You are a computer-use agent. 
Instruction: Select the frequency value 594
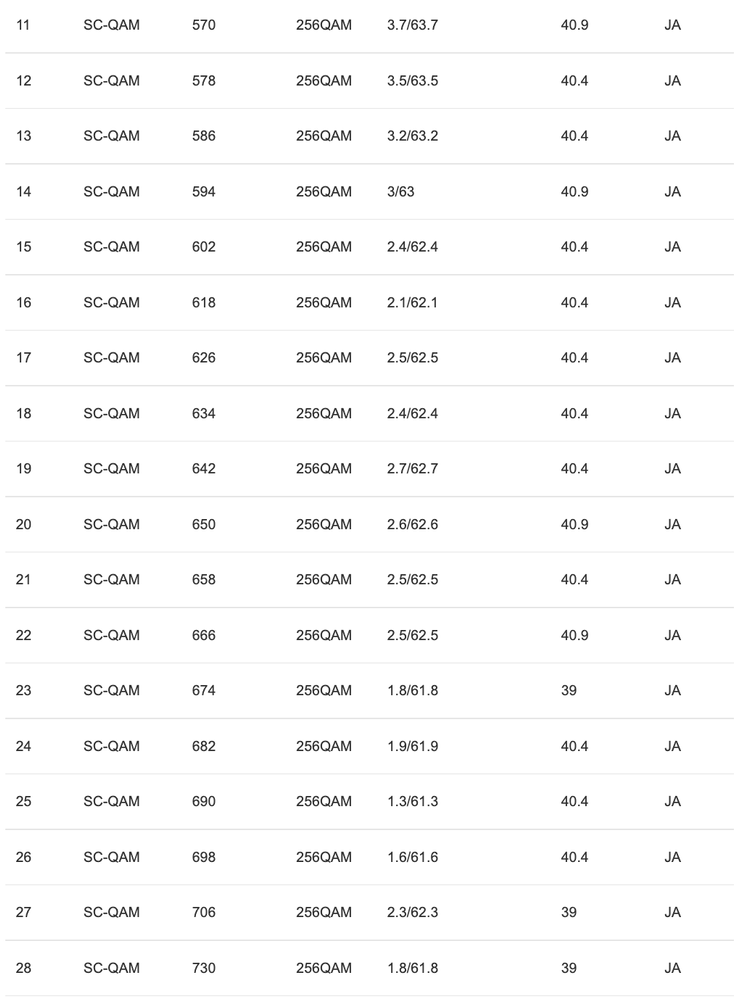pos(203,191)
